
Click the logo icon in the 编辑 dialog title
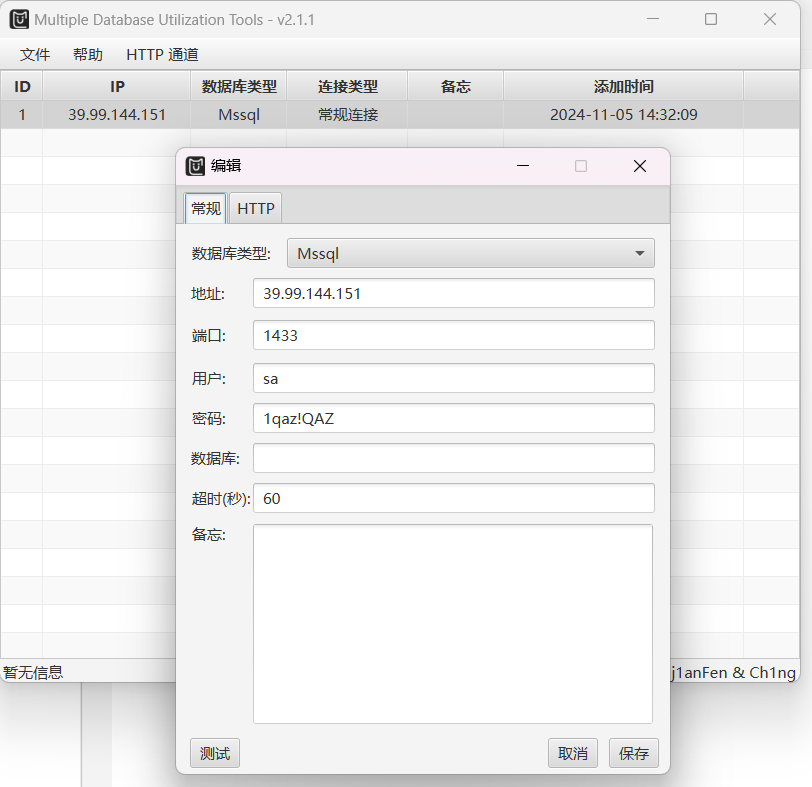(195, 166)
